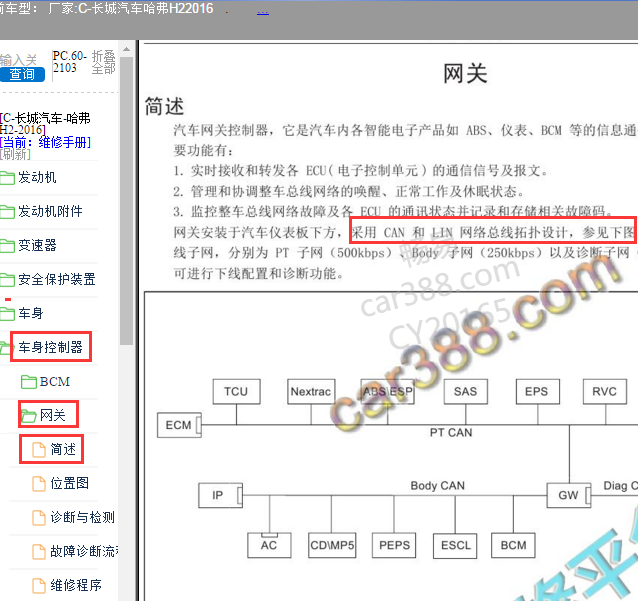Select the 车身控制器 tree item
638x601 pixels.
coord(50,347)
